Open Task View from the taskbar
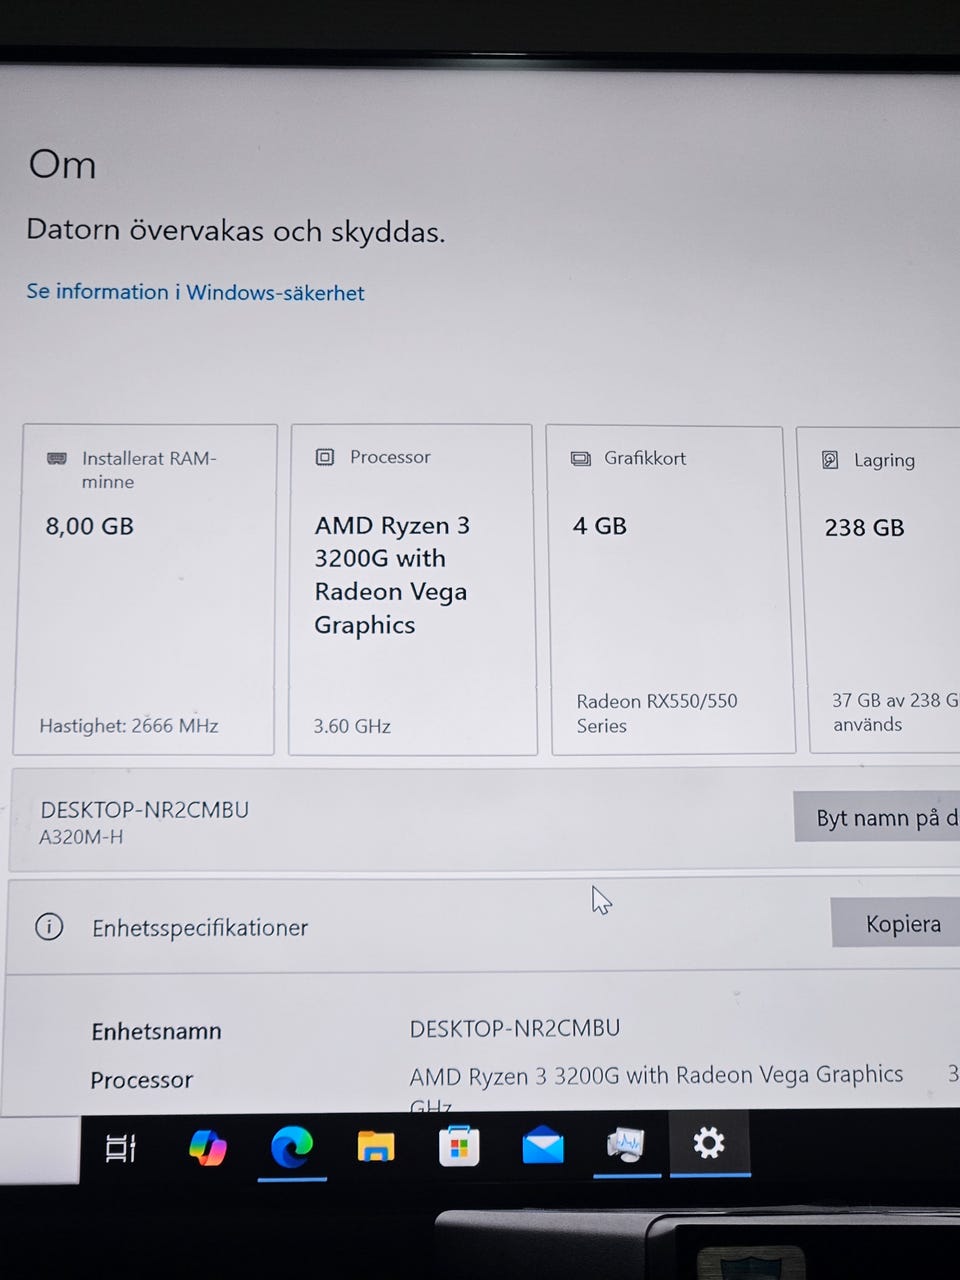The width and height of the screenshot is (960, 1280). click(x=121, y=1148)
